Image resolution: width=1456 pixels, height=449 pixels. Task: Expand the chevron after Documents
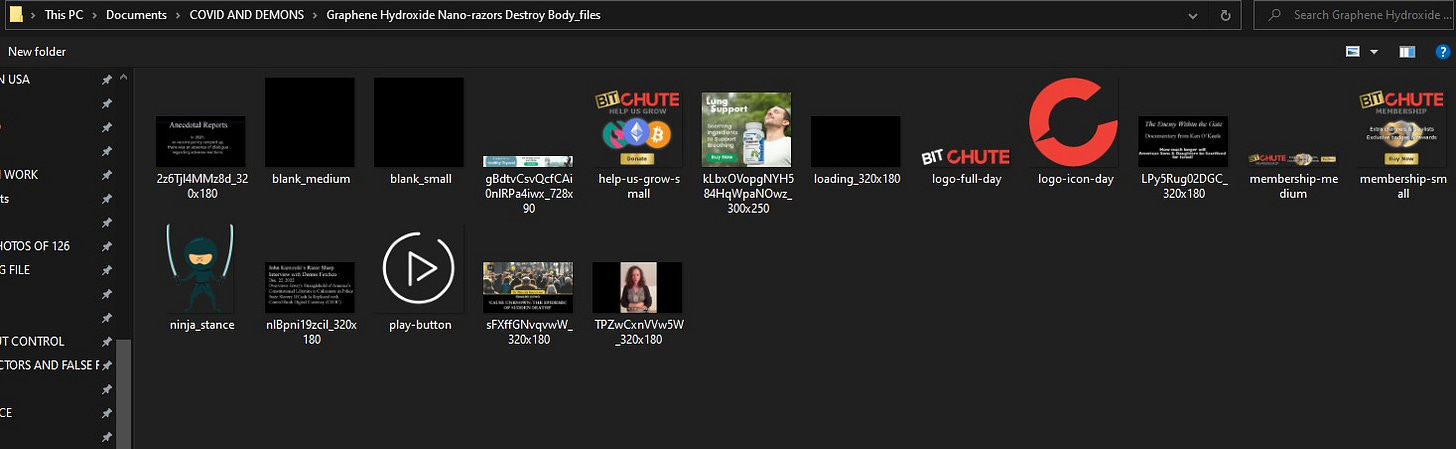point(179,15)
